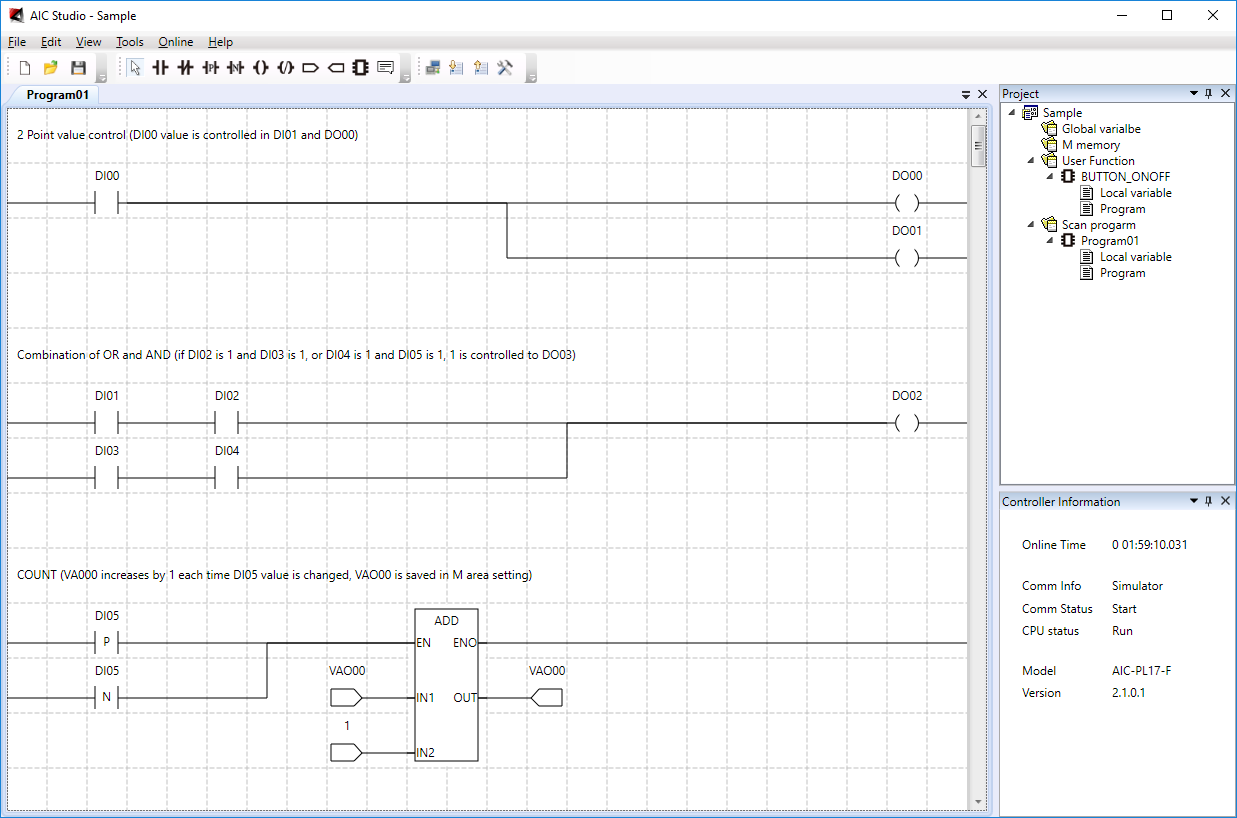Screen dimensions: 1237x818
Task: Toggle pin on Controller Information panel
Action: [x=1208, y=502]
